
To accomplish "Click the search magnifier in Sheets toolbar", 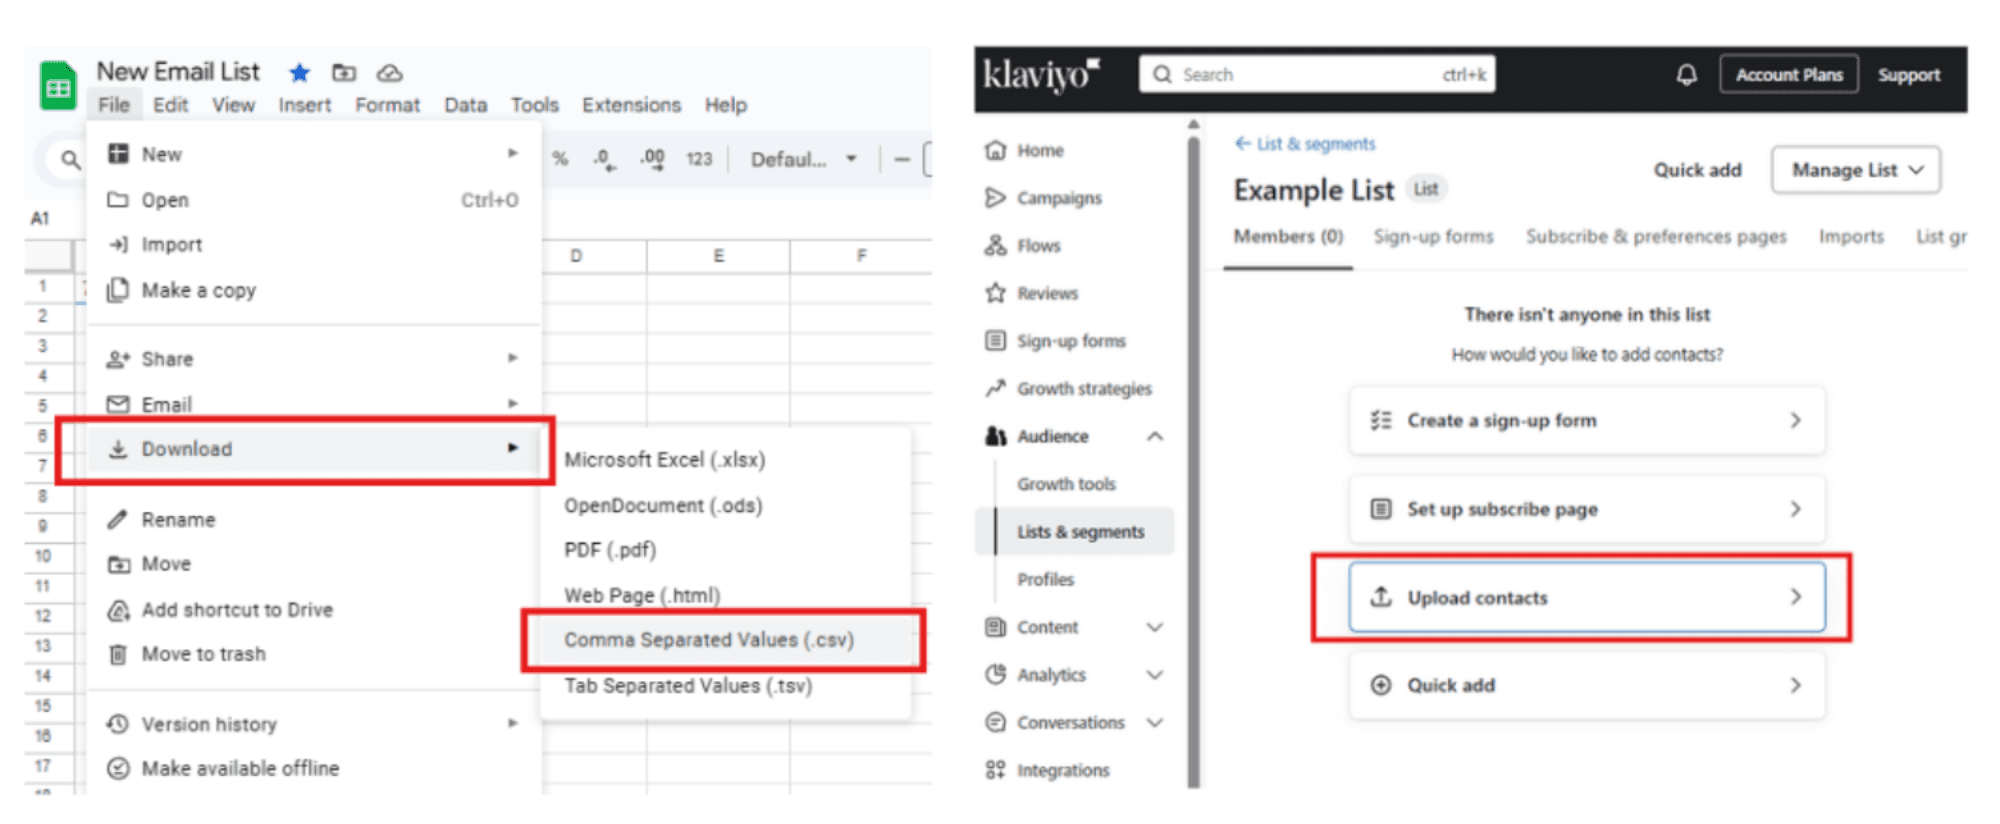I will pos(70,159).
